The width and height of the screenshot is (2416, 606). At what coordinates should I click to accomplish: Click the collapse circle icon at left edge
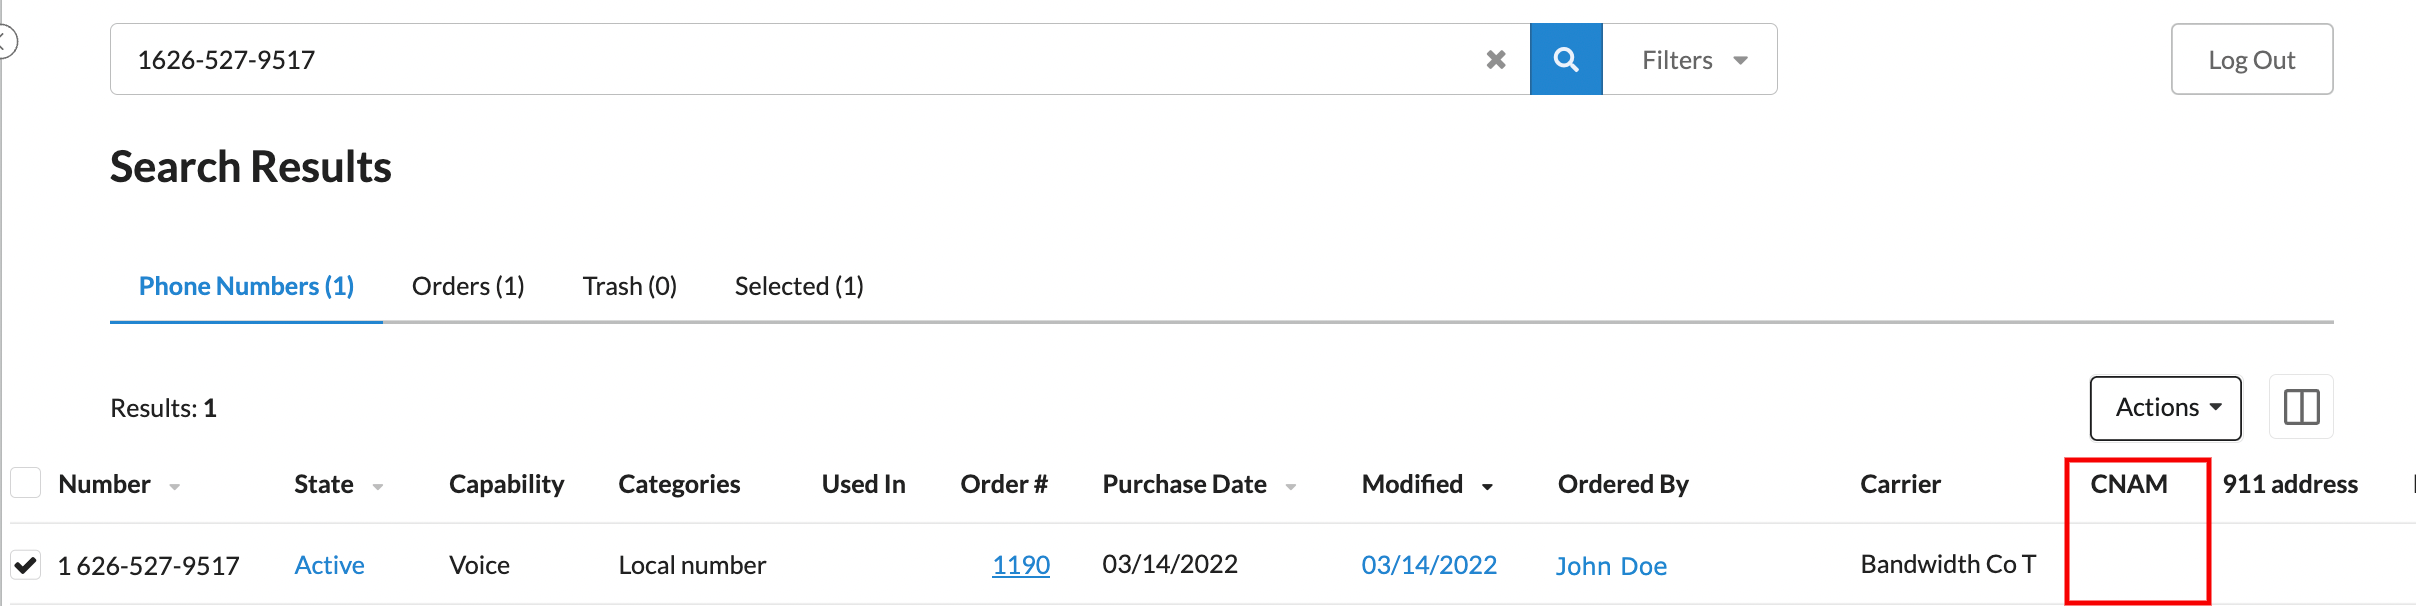coord(6,42)
